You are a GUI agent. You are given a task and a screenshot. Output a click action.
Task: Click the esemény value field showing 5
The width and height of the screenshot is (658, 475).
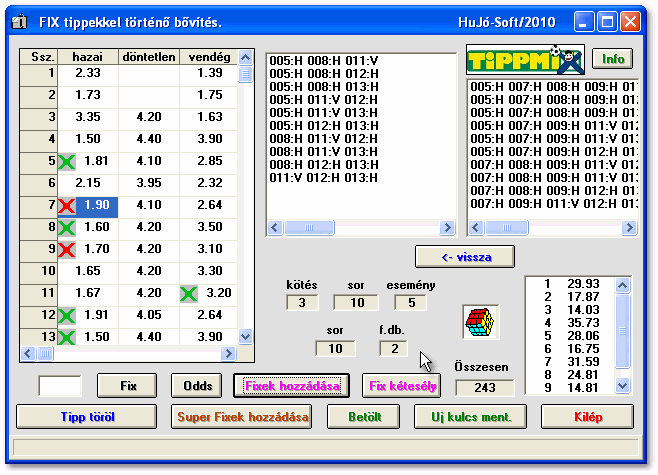tap(410, 303)
